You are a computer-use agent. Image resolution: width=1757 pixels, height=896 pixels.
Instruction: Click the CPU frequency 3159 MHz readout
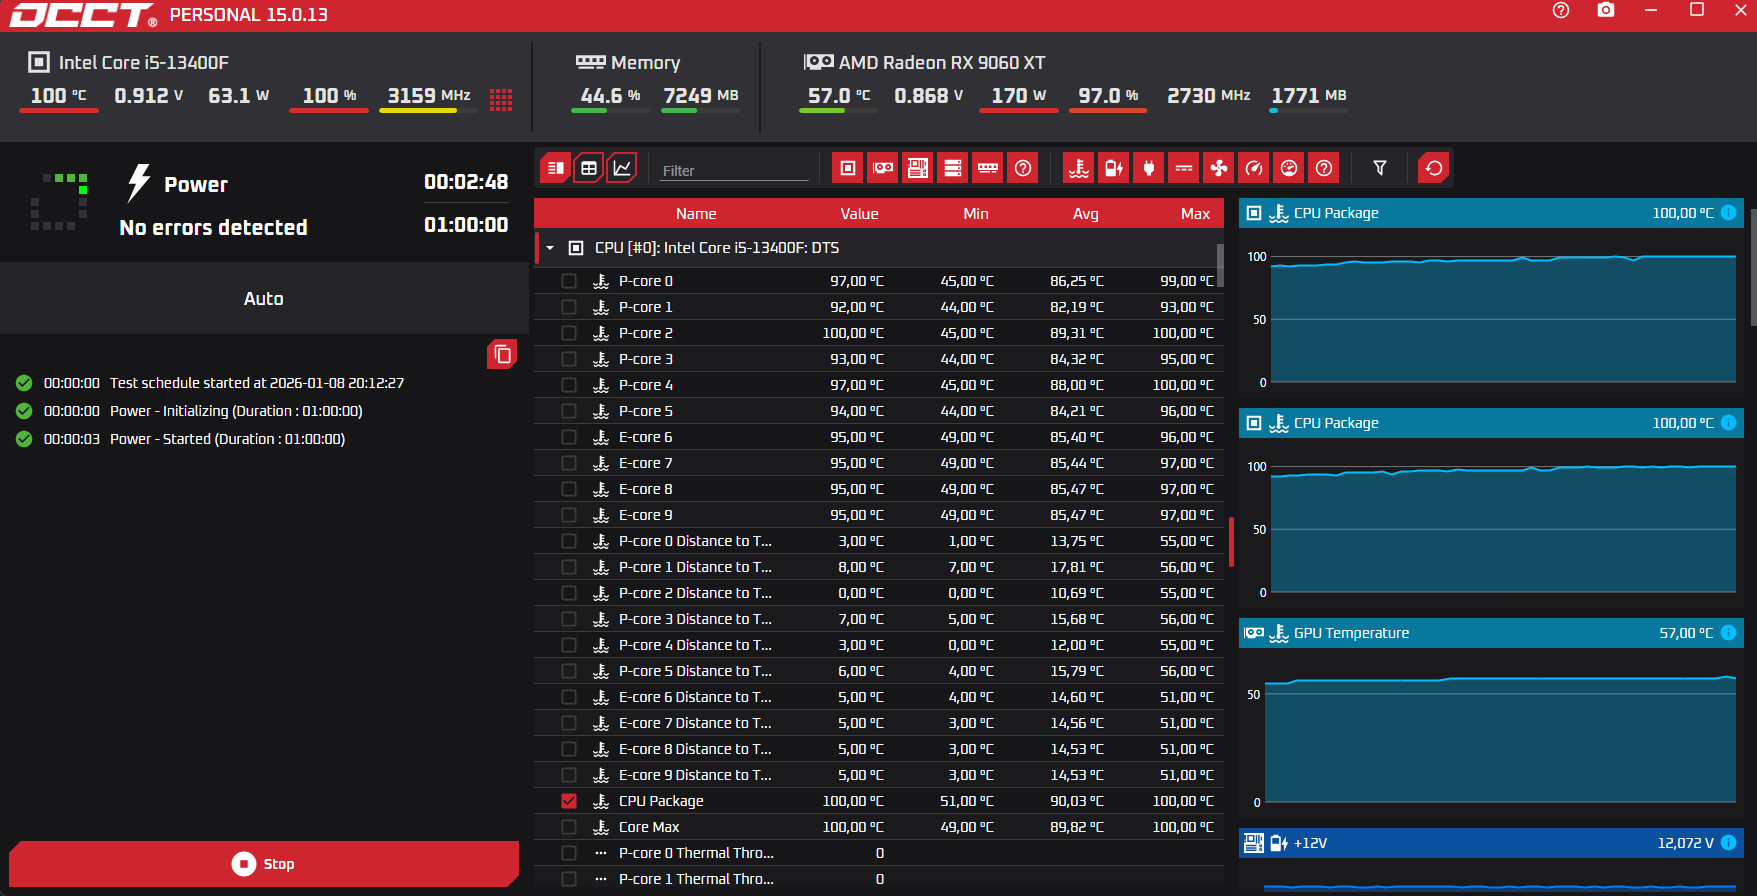pyautogui.click(x=429, y=95)
